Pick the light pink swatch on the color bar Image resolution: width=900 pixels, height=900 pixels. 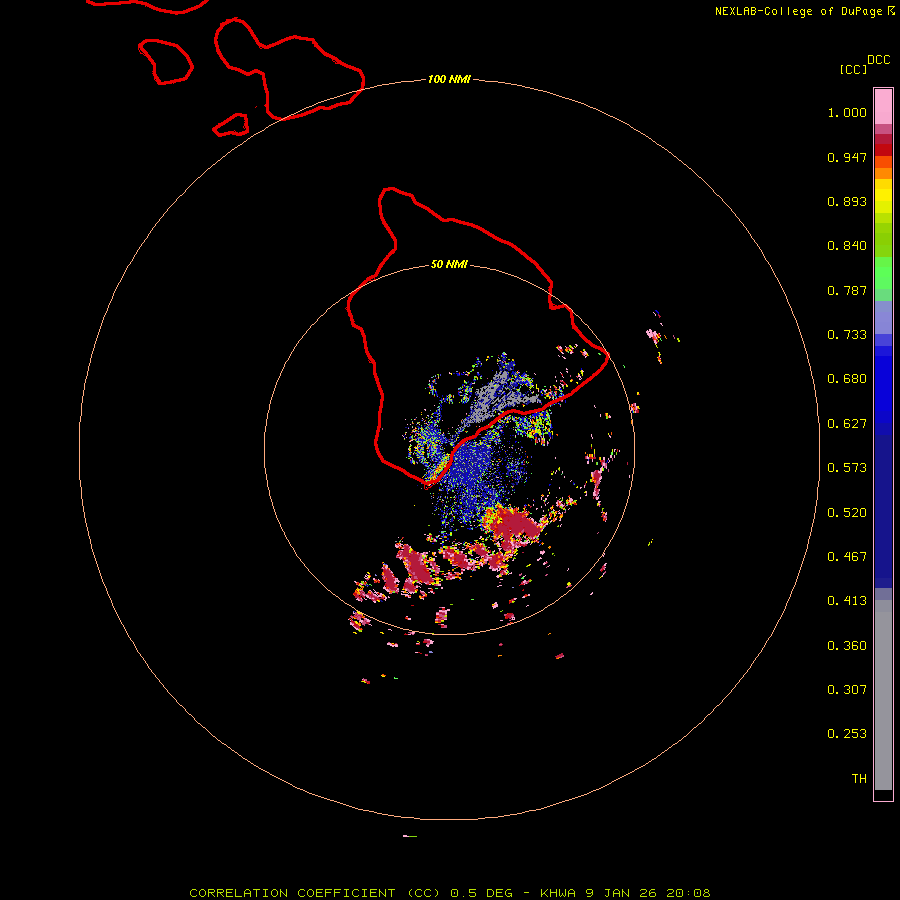[883, 107]
